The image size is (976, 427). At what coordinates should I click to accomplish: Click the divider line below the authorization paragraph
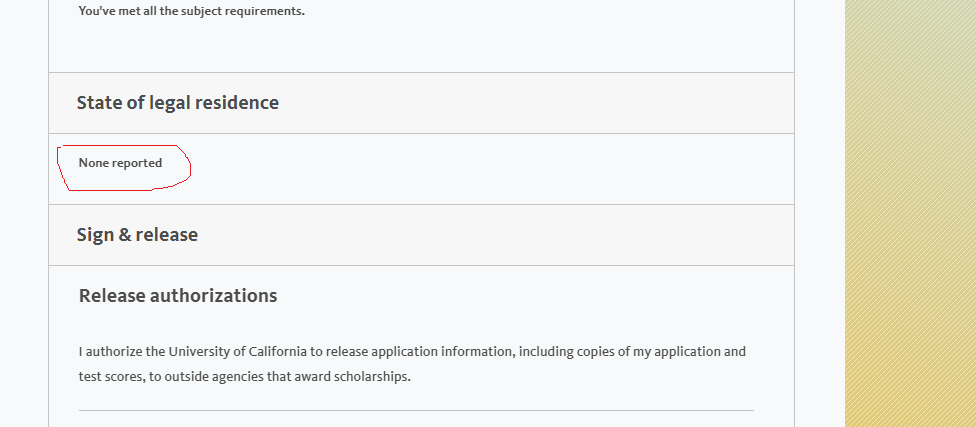[416, 410]
